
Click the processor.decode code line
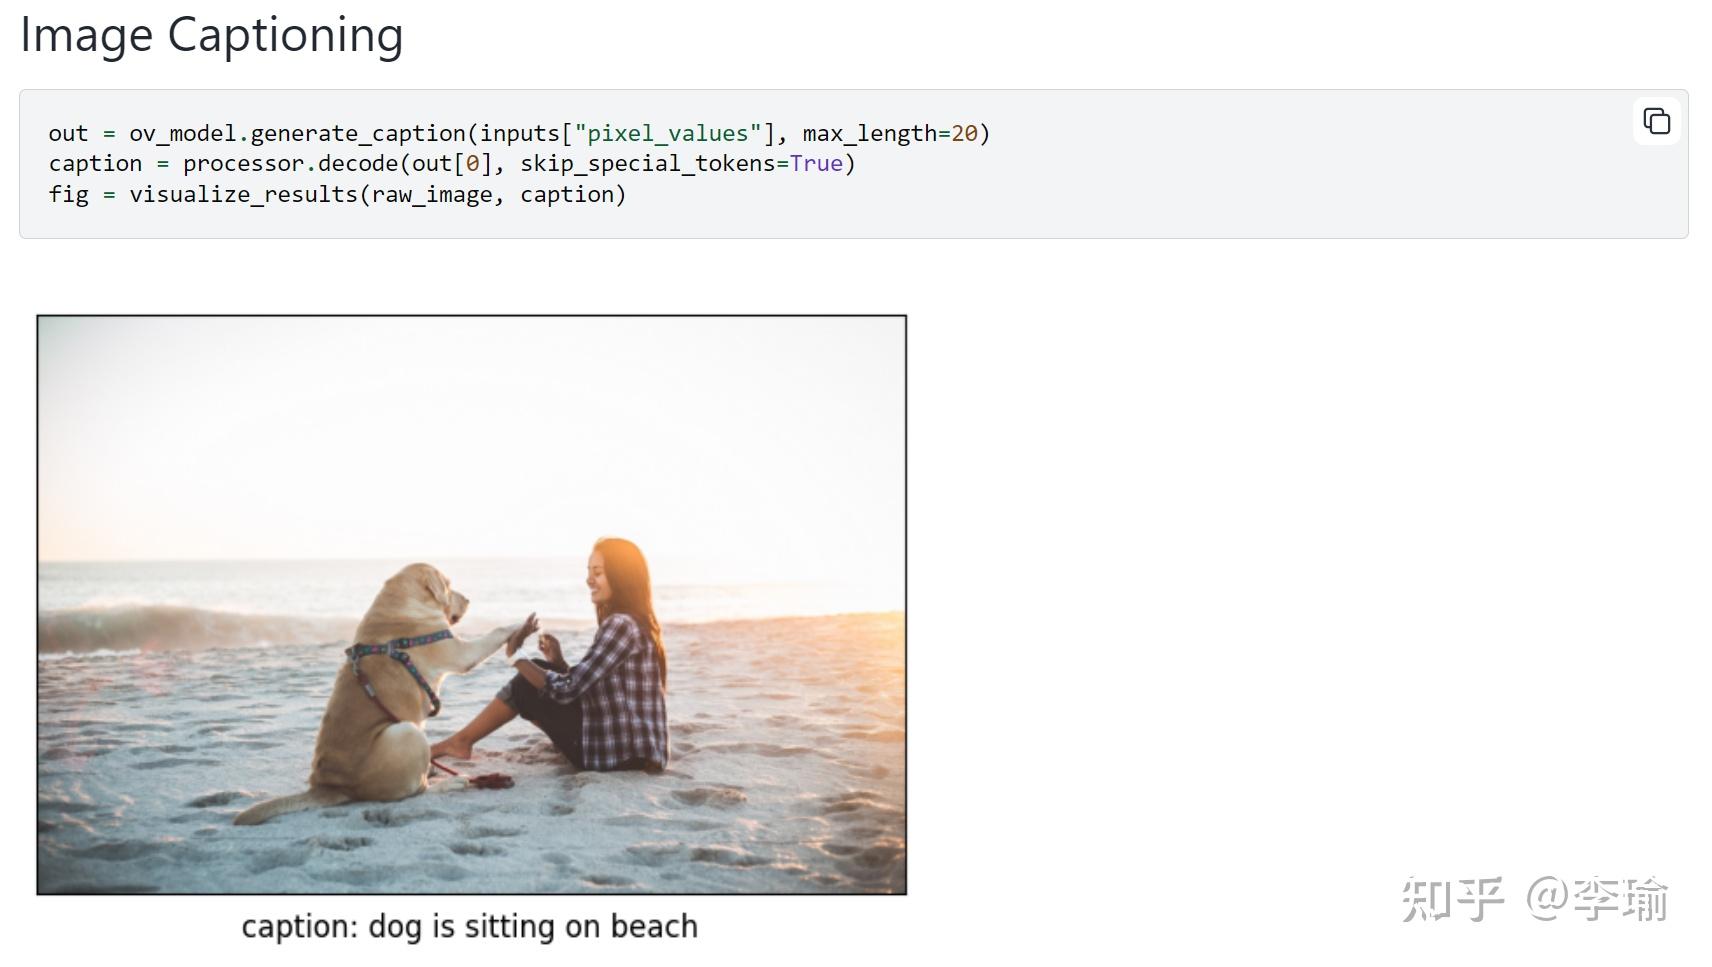point(451,163)
